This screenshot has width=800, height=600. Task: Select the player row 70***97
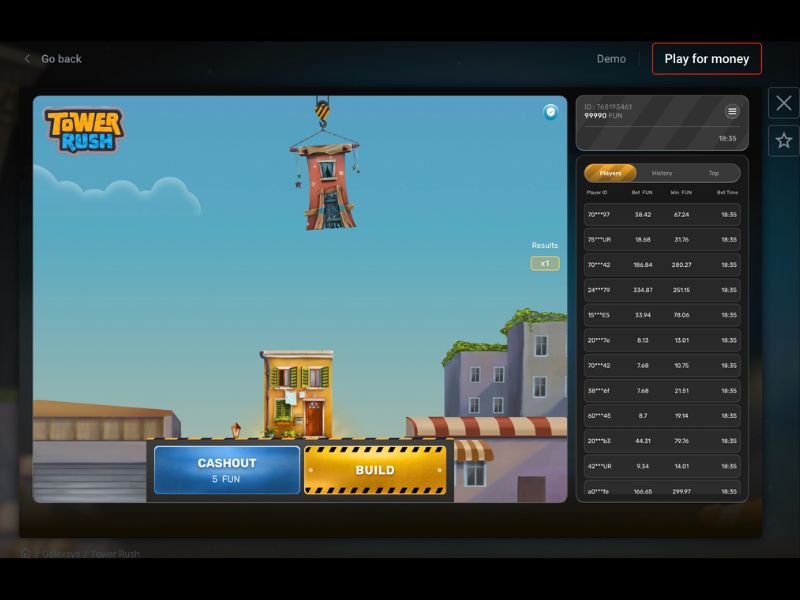(660, 217)
